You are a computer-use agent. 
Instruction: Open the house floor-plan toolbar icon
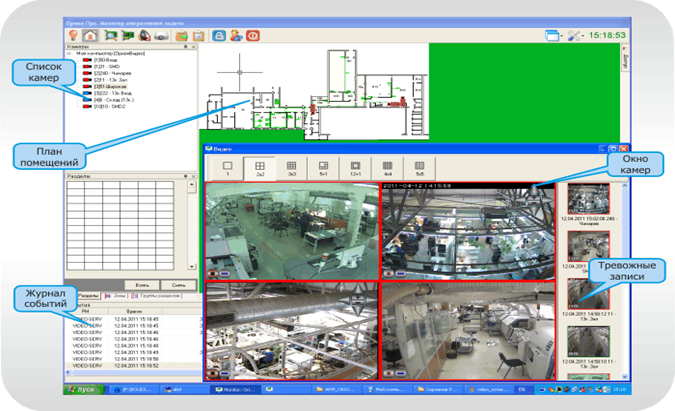coord(90,35)
